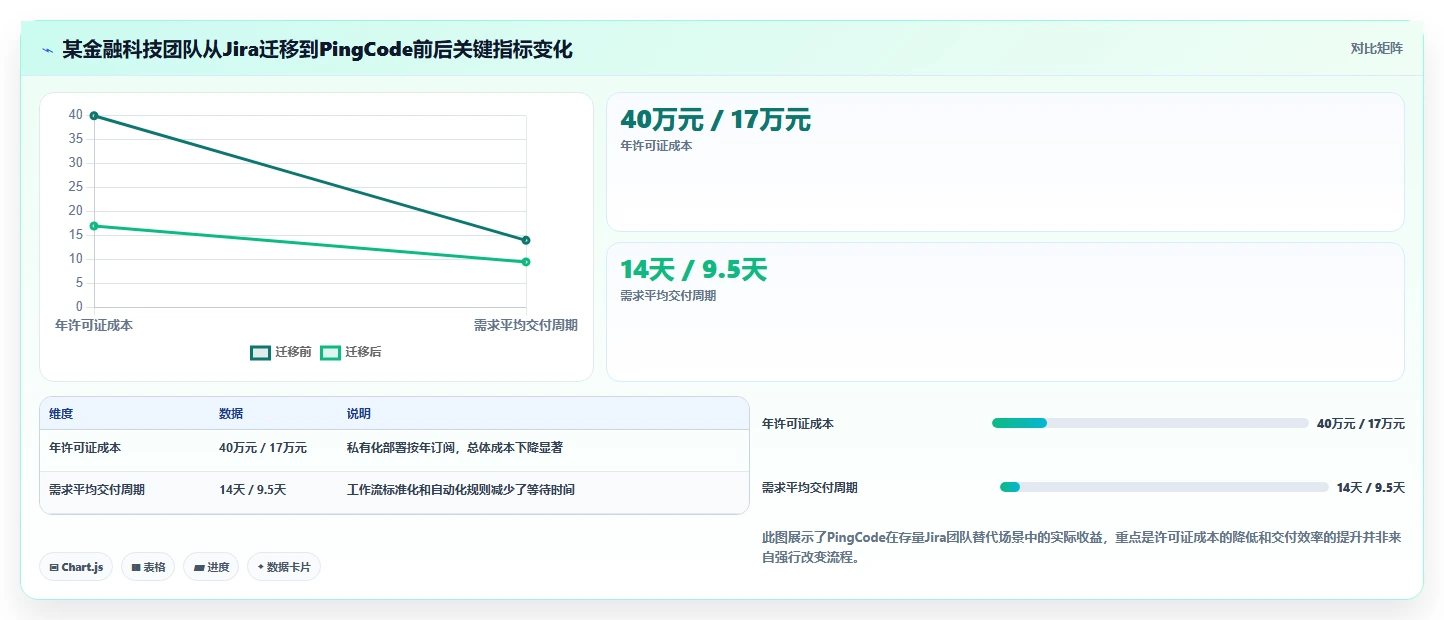Image resolution: width=1444 pixels, height=620 pixels.
Task: Click the 年许可证成本 progress bar
Action: click(x=1150, y=423)
